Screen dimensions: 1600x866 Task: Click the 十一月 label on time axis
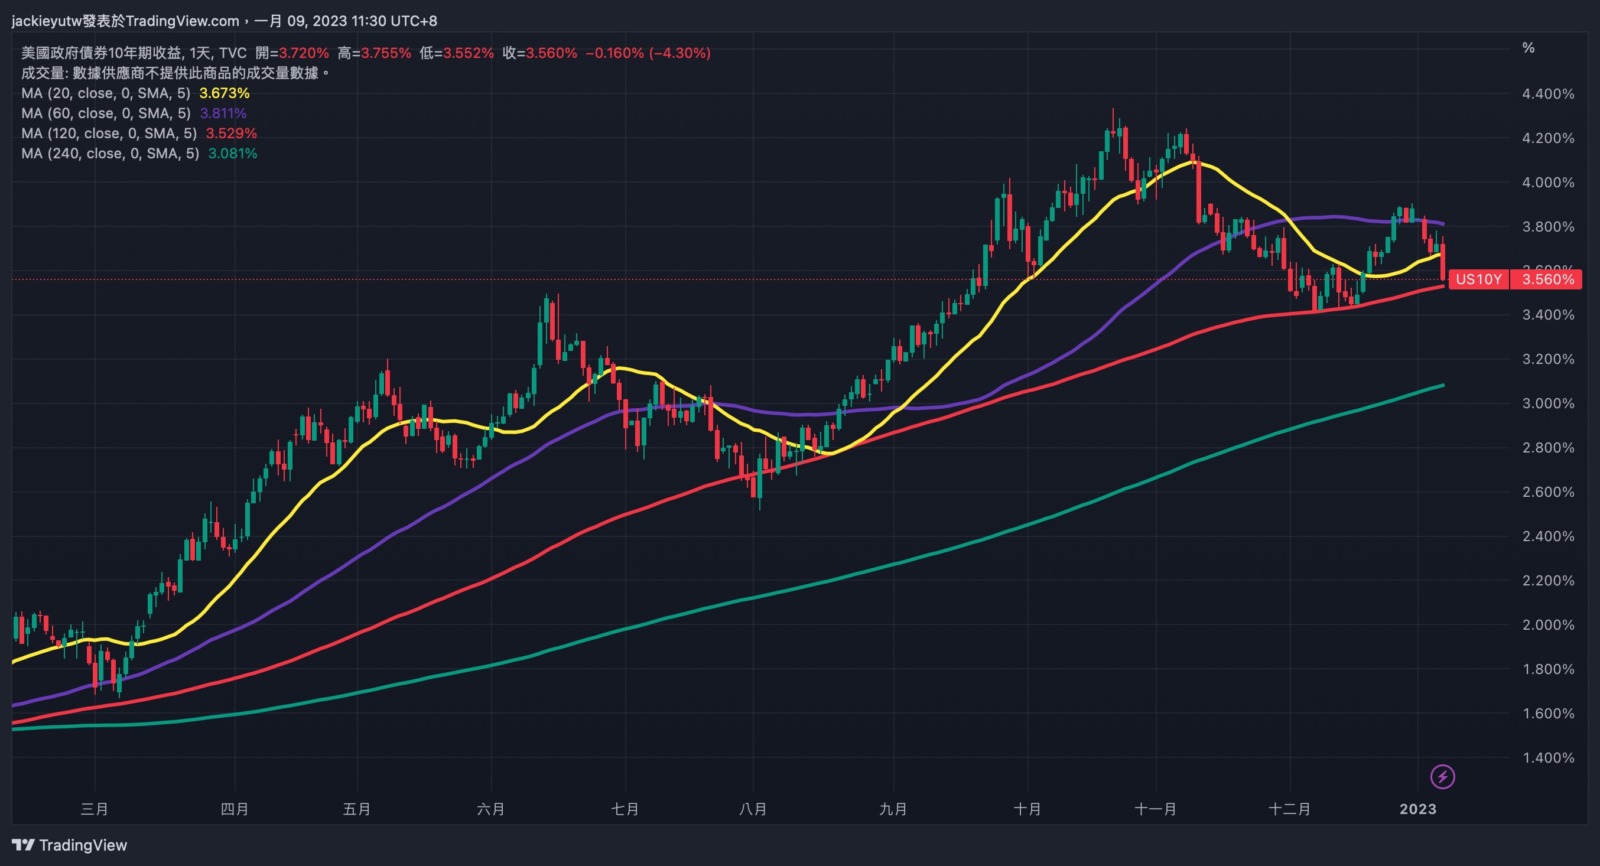coord(1155,809)
